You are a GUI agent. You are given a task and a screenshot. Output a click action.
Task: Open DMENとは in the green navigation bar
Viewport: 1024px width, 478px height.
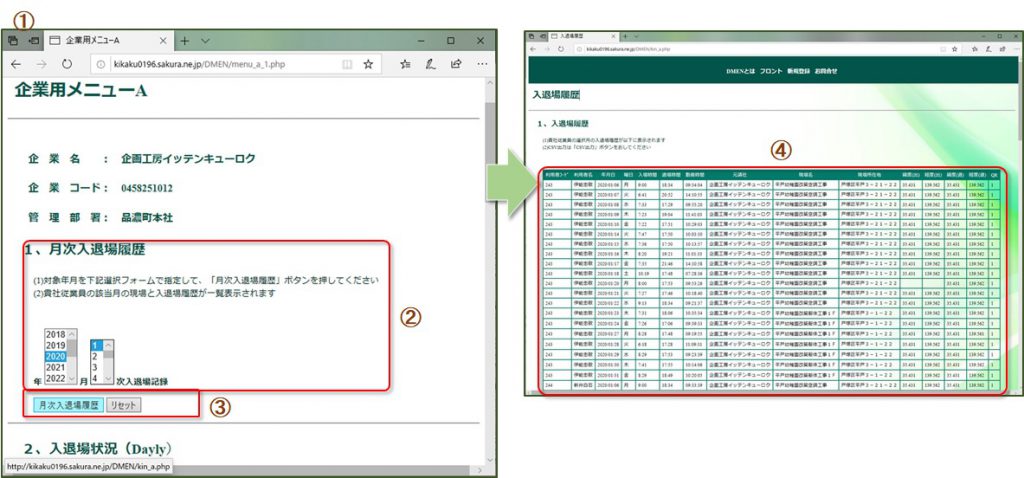point(741,71)
